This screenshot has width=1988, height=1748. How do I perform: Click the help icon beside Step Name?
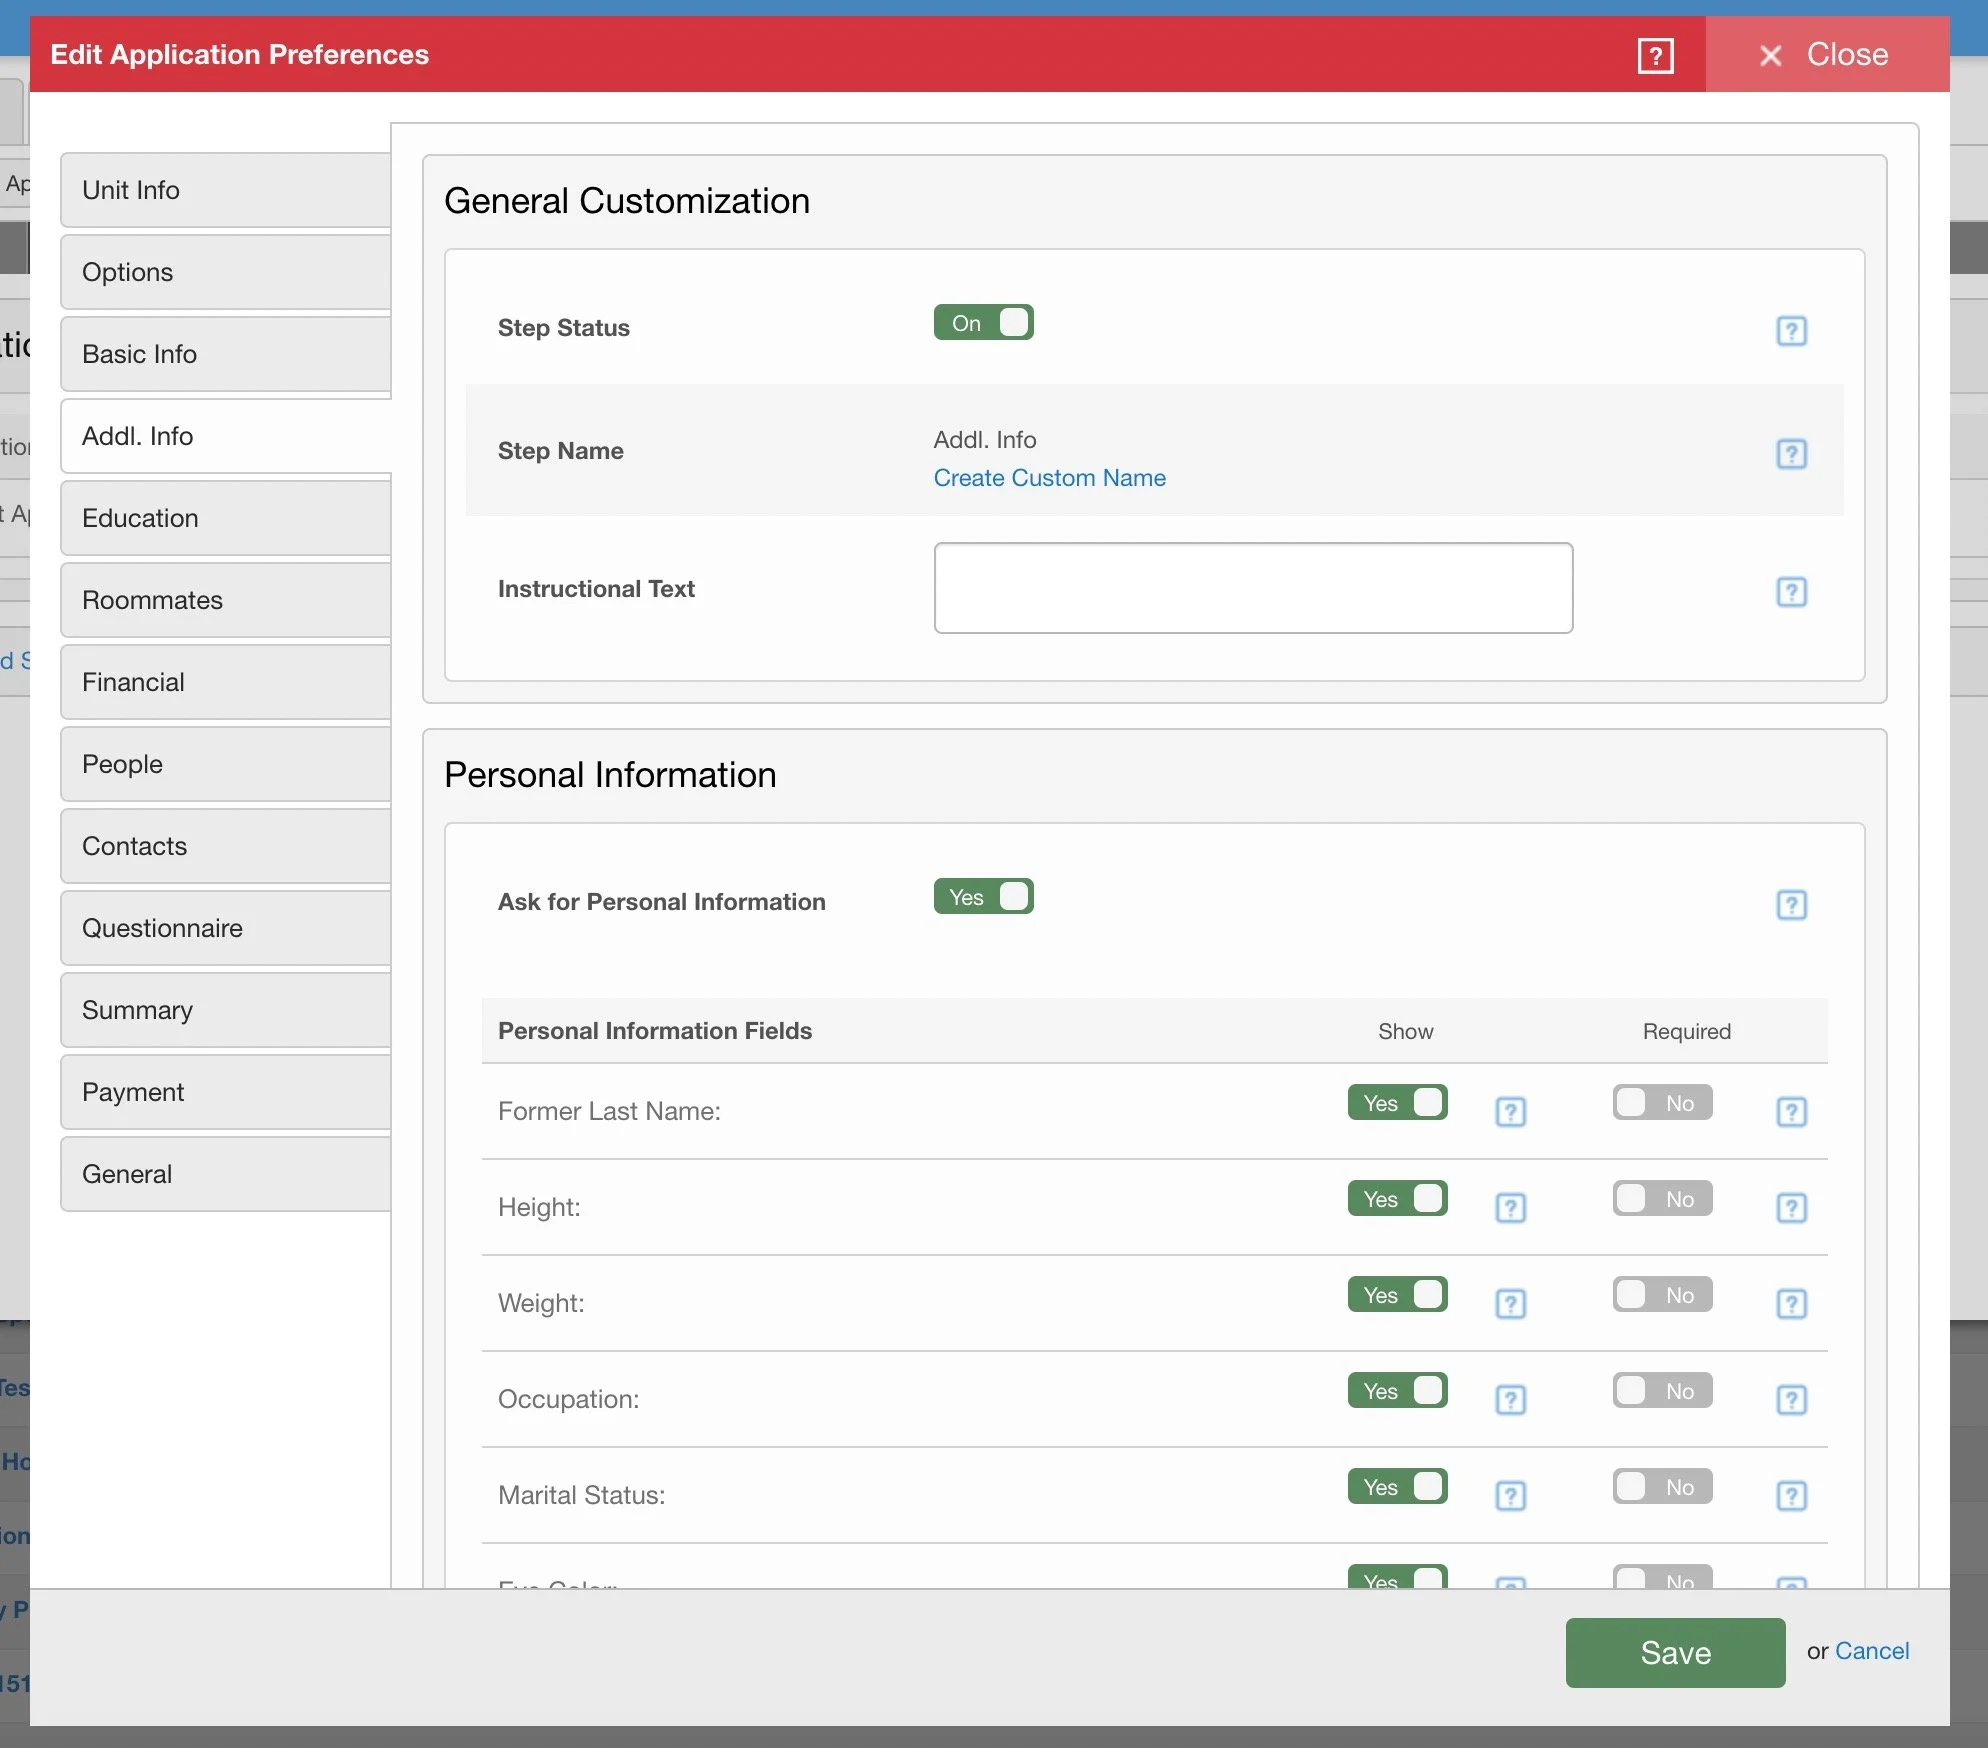point(1791,453)
